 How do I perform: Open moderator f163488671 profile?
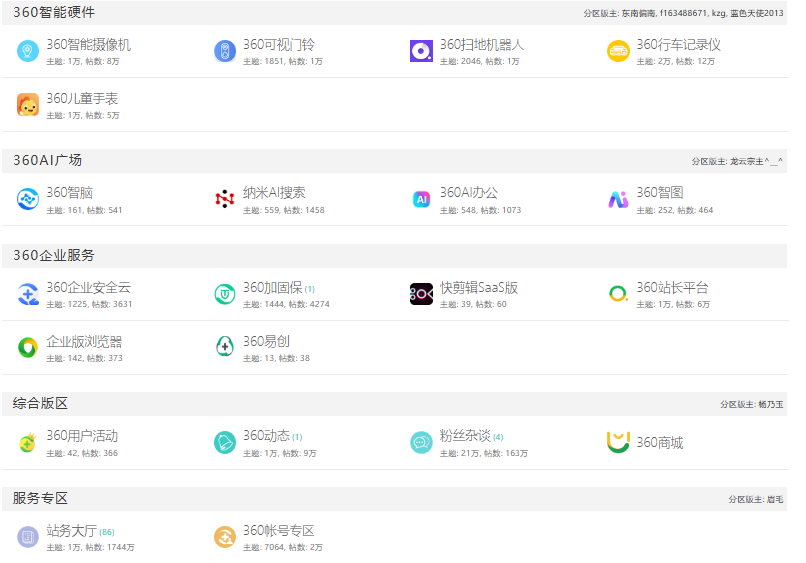(x=683, y=13)
